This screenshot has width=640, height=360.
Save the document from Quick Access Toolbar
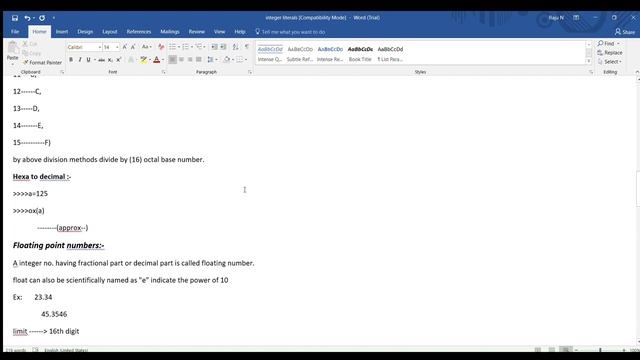(x=15, y=18)
